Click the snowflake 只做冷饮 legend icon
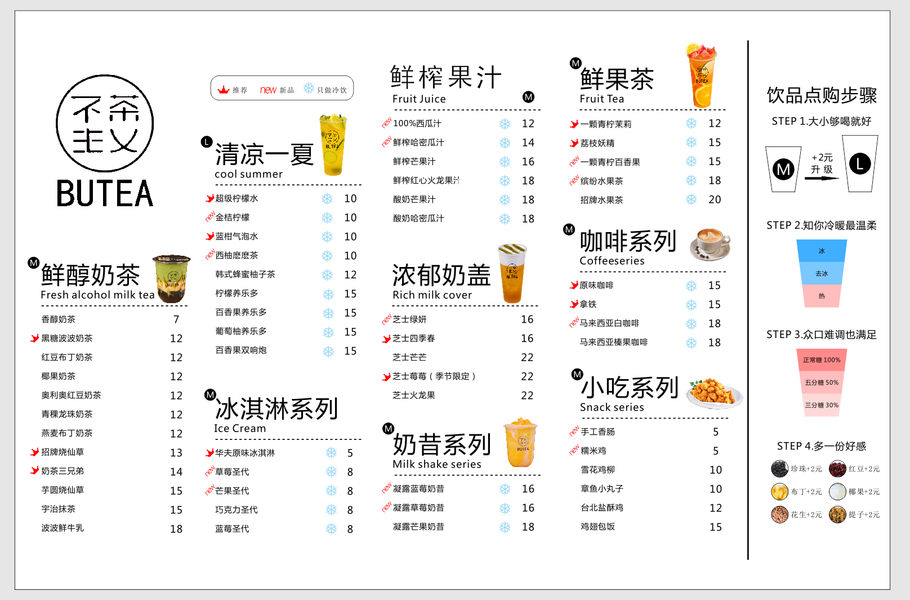Viewport: 910px width, 600px height. point(309,88)
